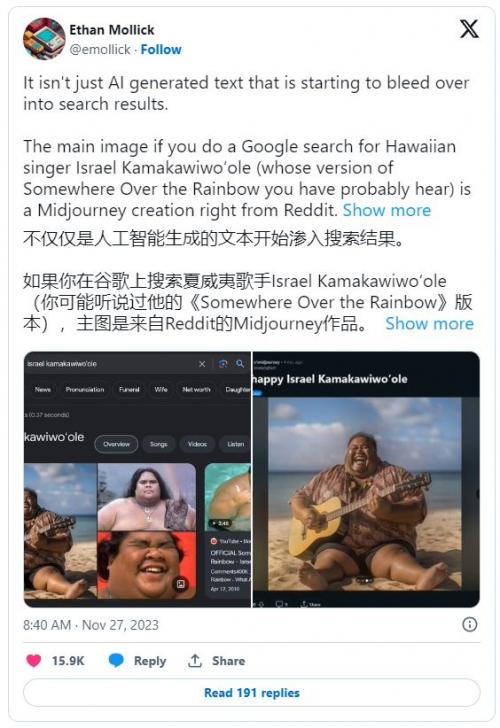Expand English tweet with Show more

pos(387,210)
